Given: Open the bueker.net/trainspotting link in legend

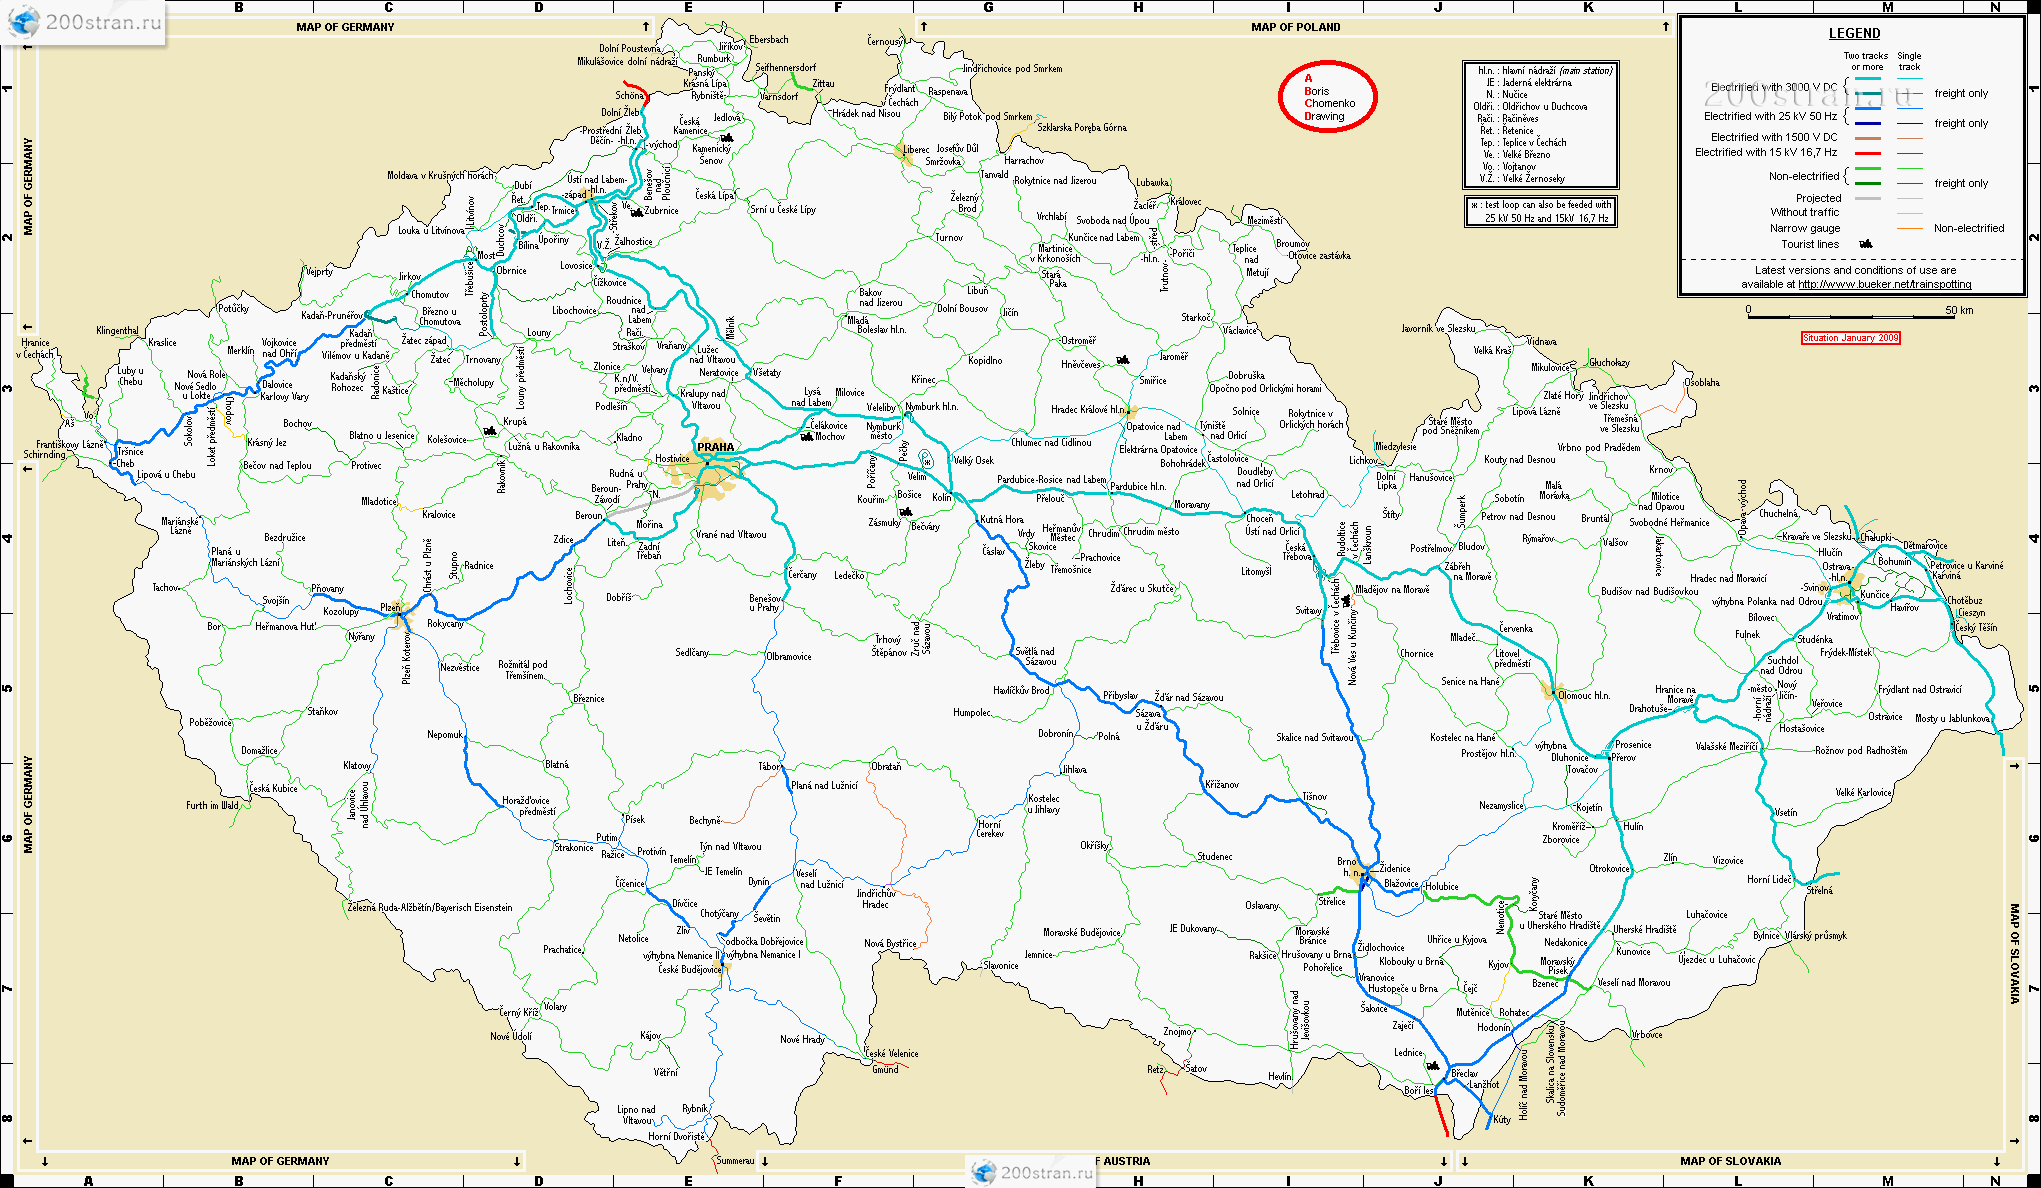Looking at the screenshot, I should [x=1884, y=284].
